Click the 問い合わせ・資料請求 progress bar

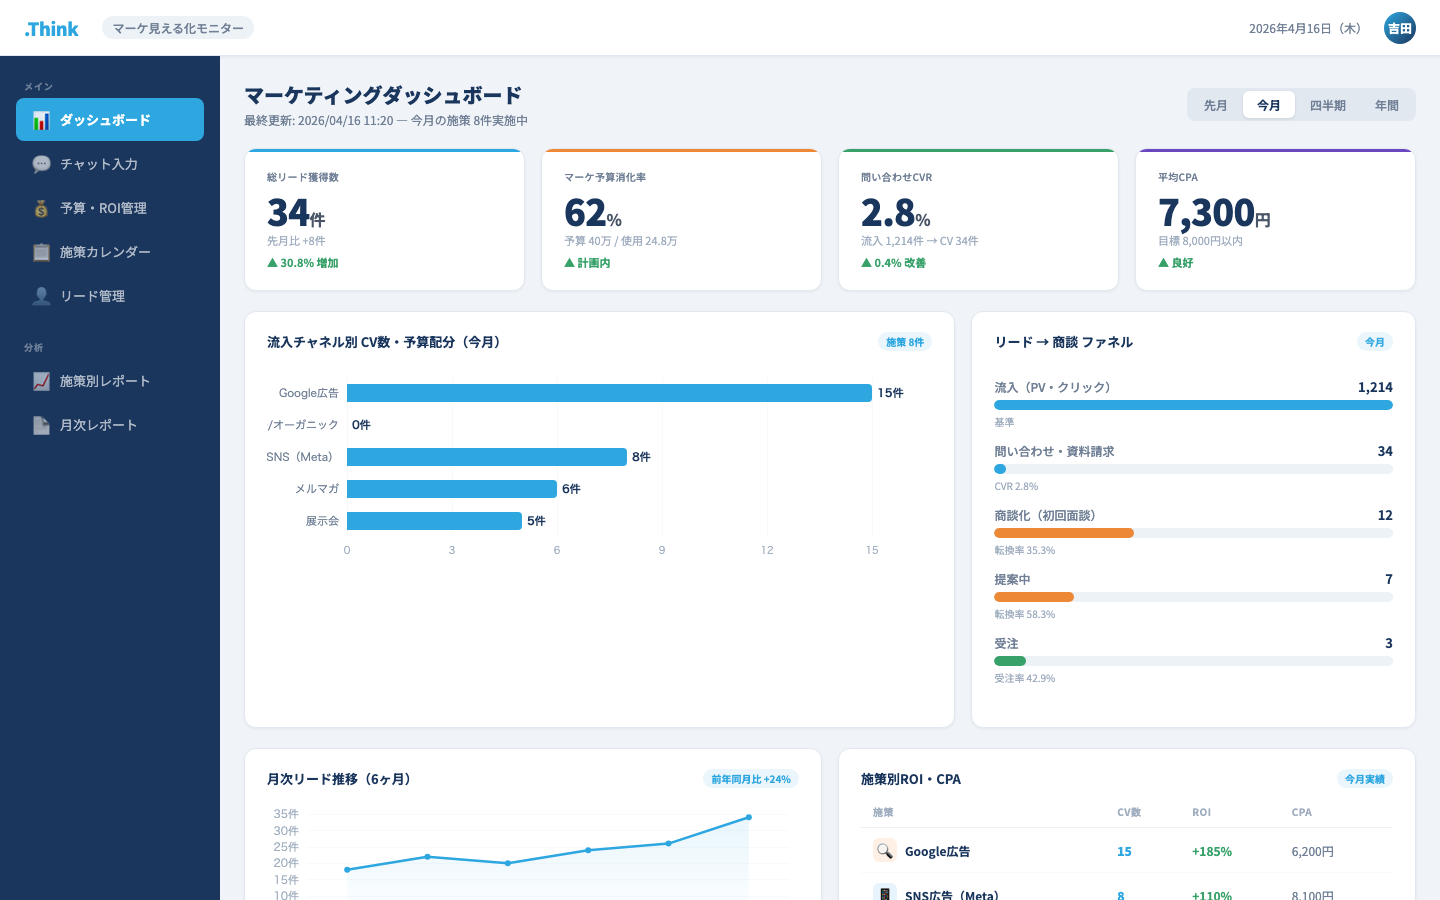(x=1193, y=469)
